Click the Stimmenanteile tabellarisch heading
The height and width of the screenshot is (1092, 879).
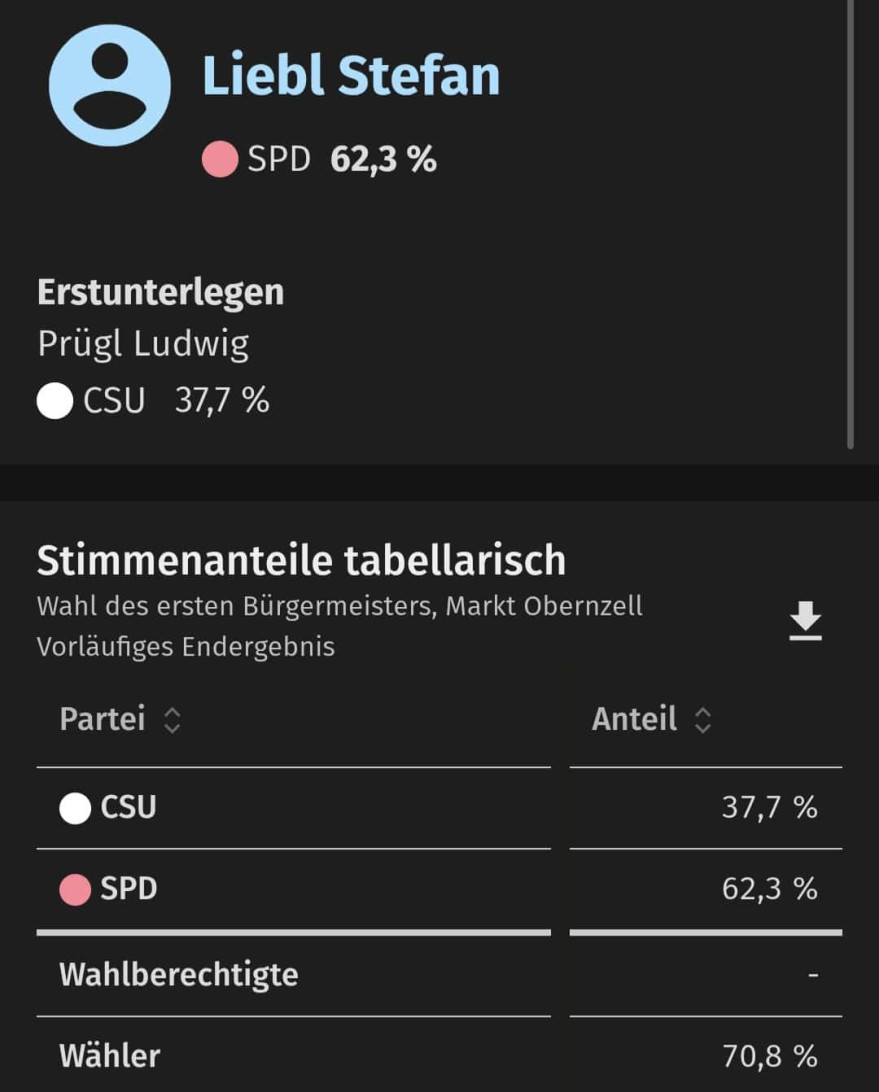point(301,561)
